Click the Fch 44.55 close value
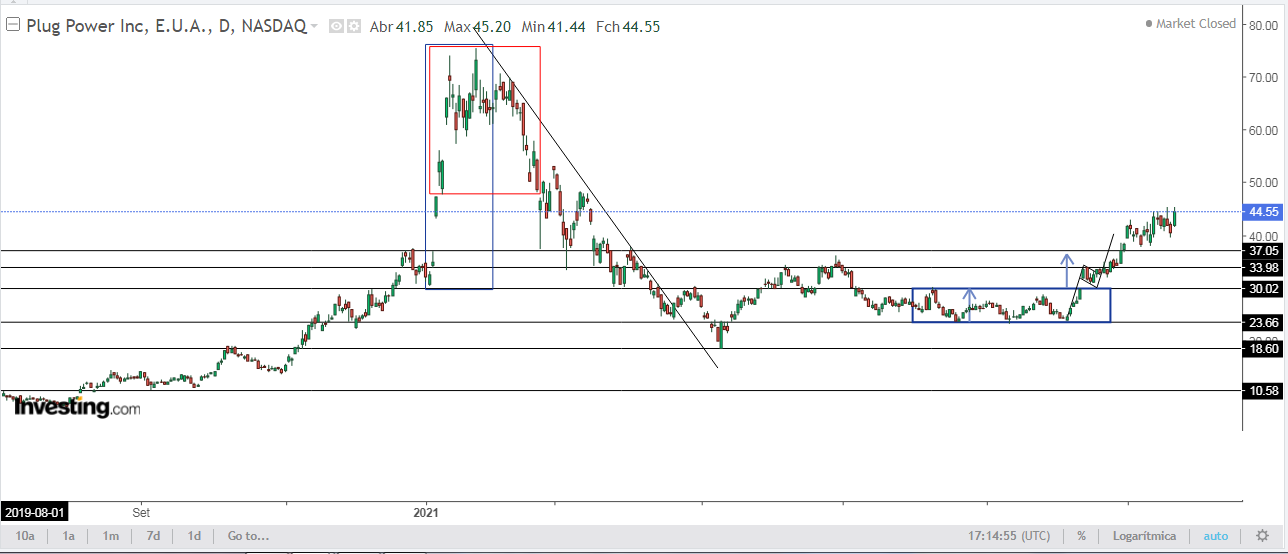The image size is (1288, 554). pos(627,27)
